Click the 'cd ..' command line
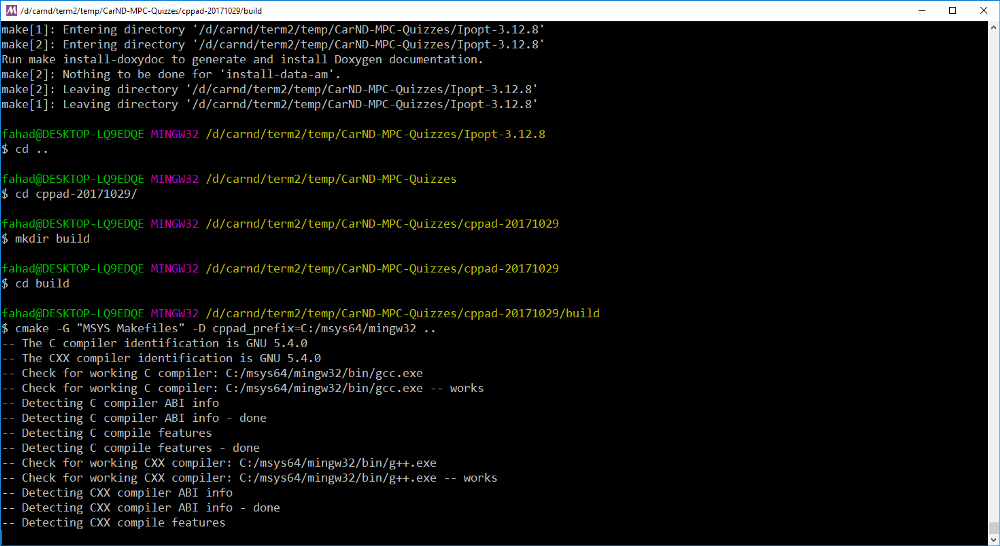The height and width of the screenshot is (546, 1000). coord(25,149)
